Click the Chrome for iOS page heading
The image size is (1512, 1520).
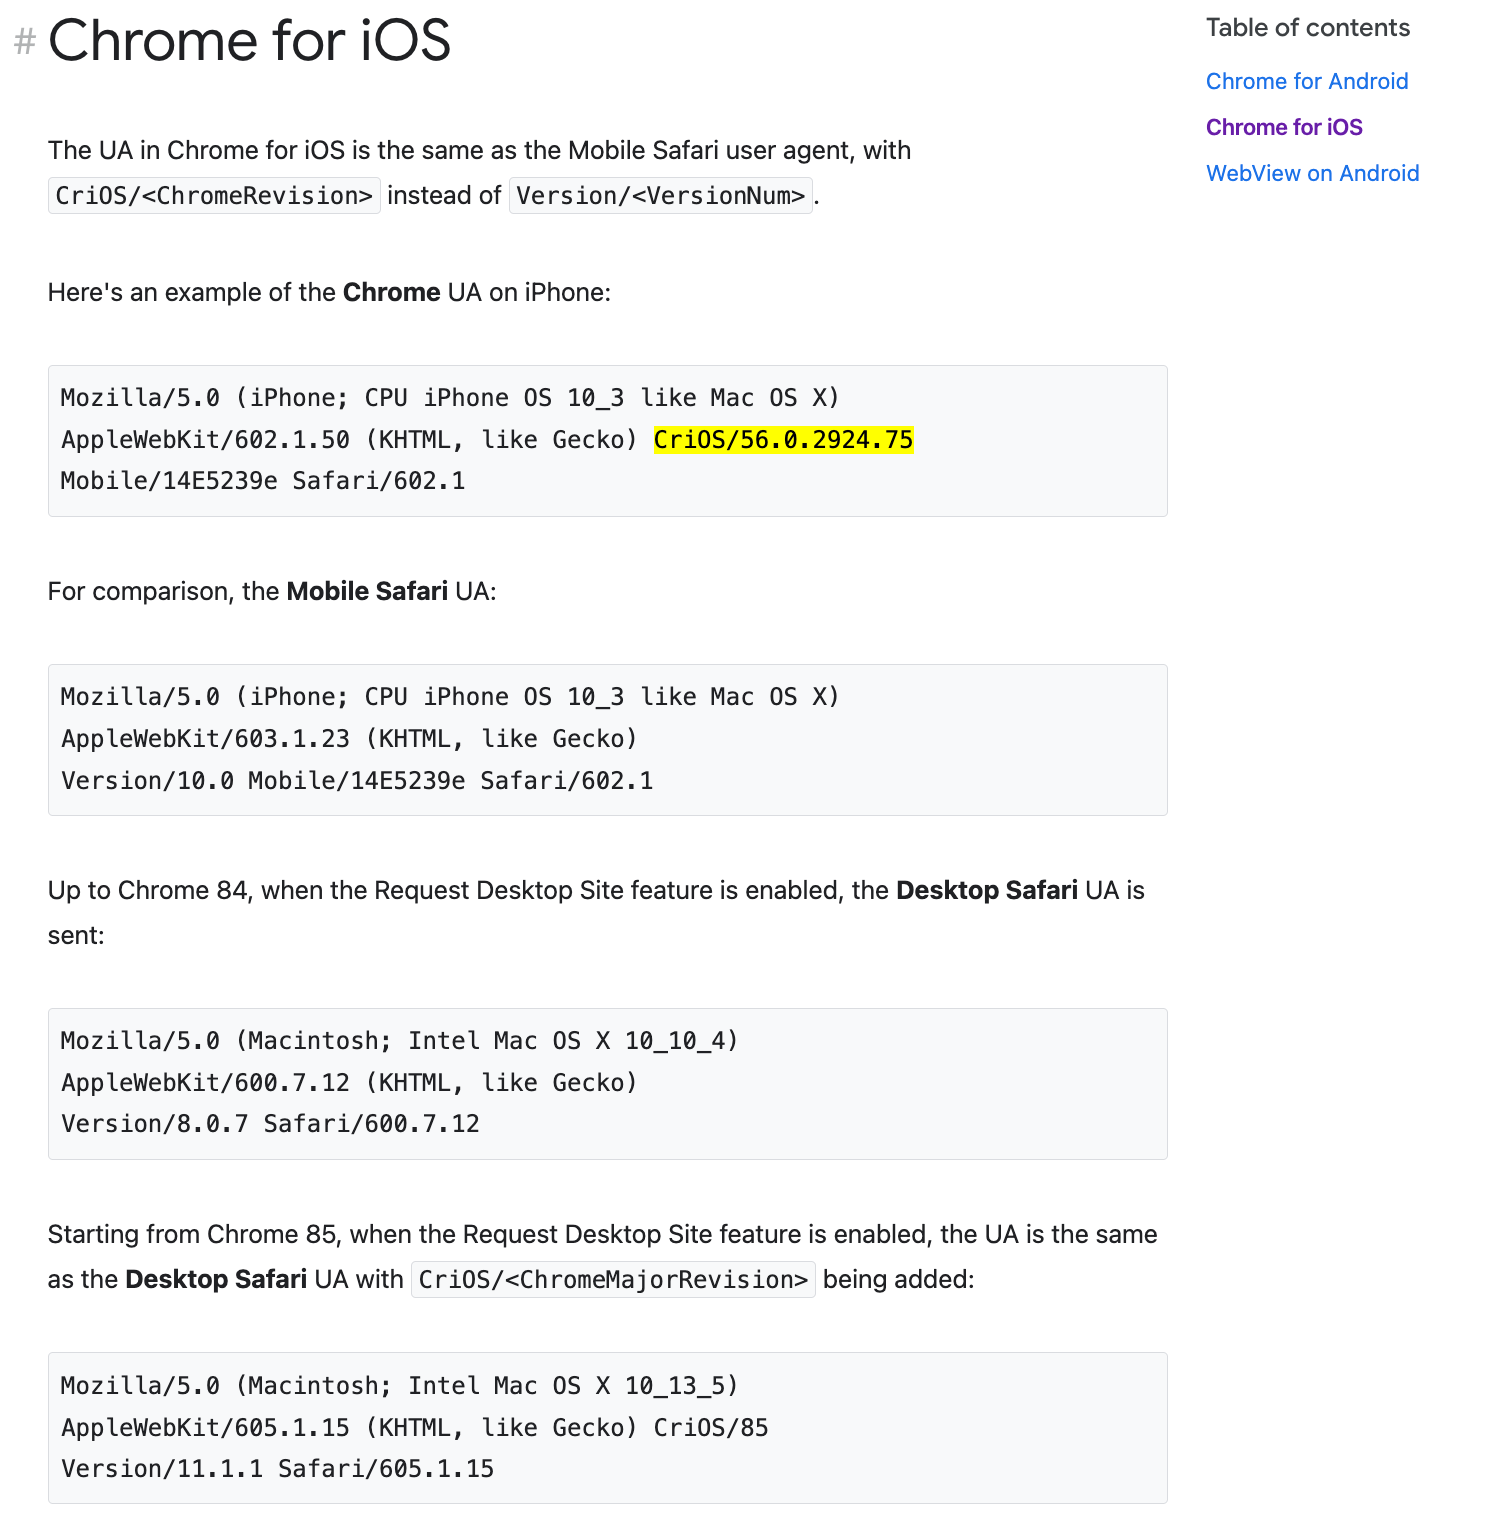[x=249, y=41]
